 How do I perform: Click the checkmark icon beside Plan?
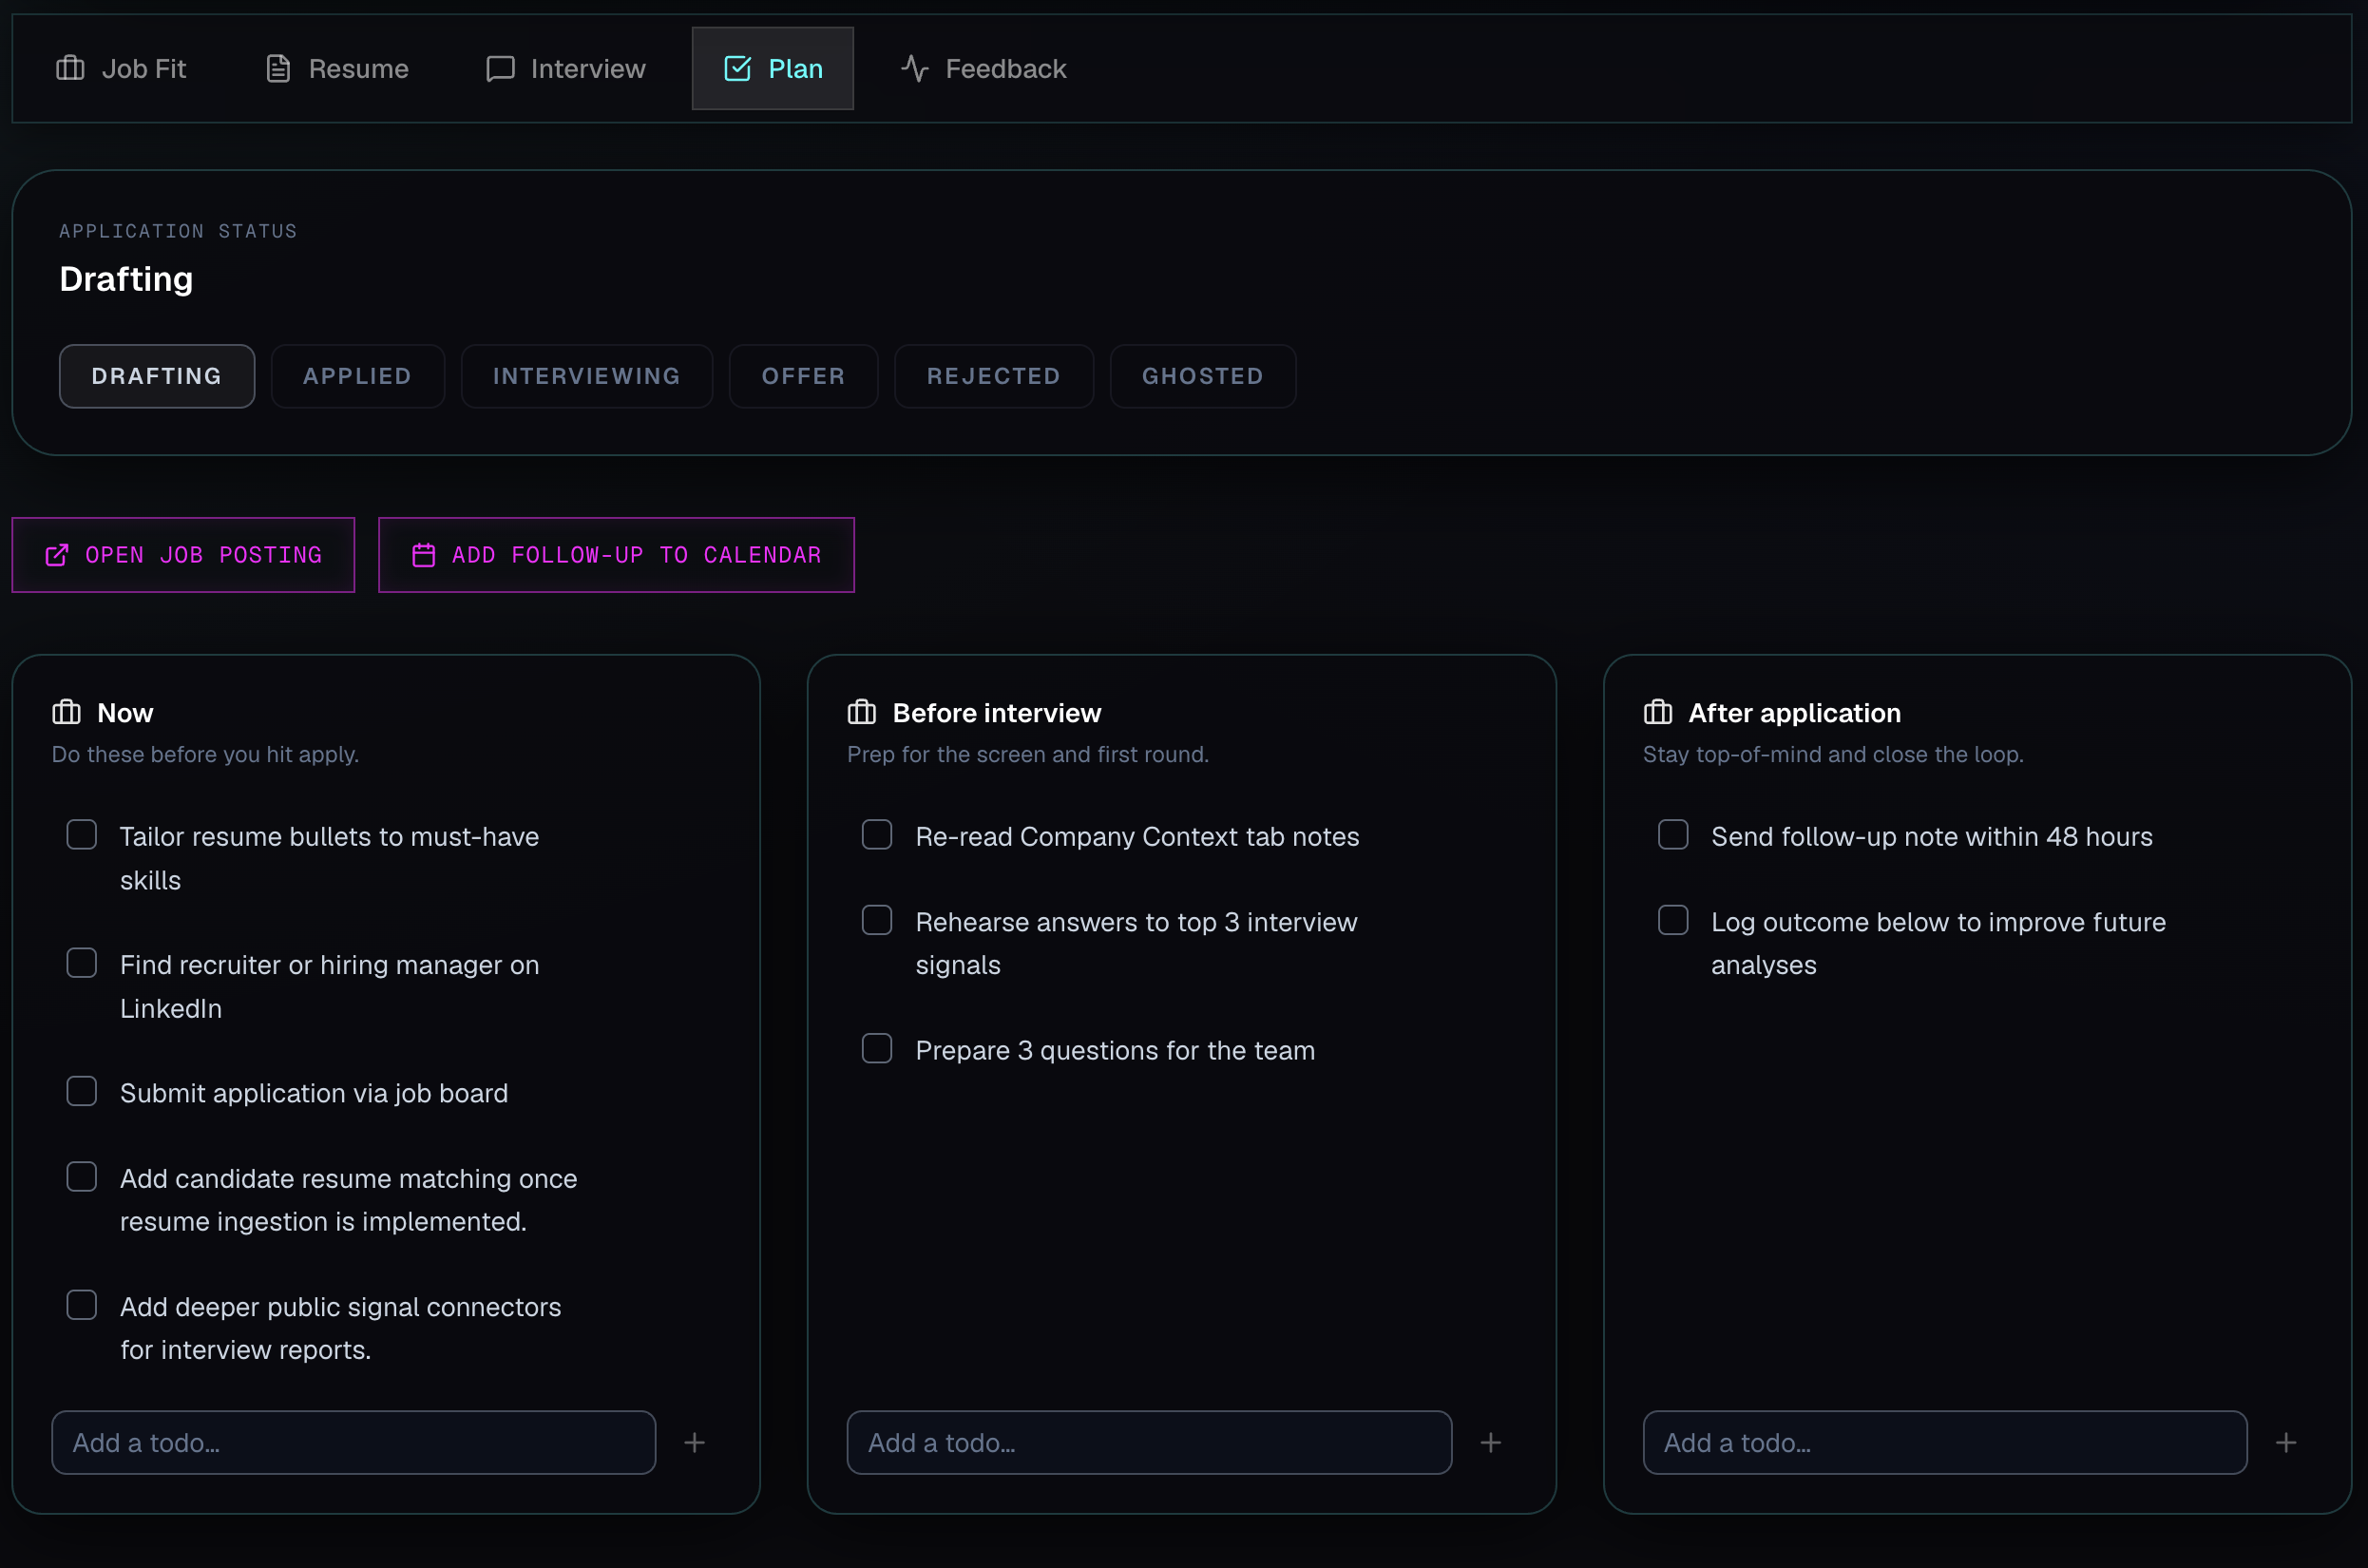[737, 68]
